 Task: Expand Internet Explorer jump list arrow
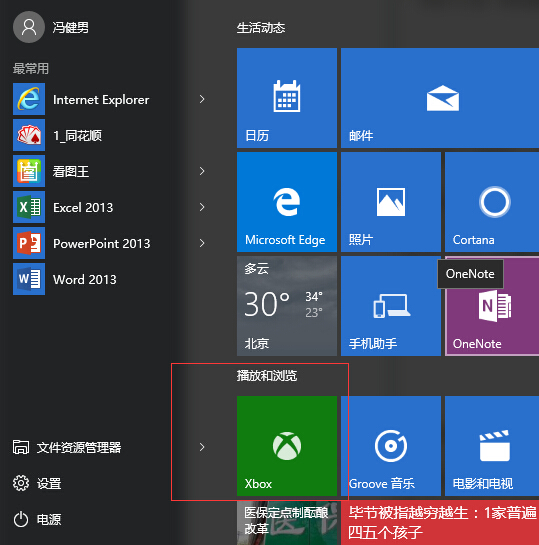202,99
